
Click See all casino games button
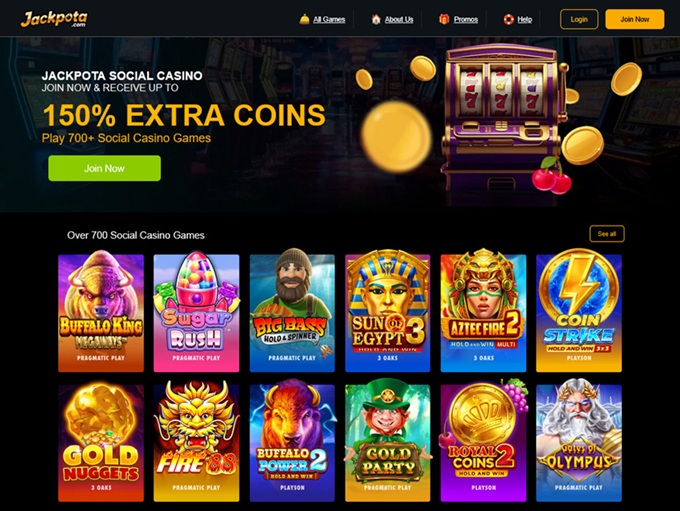point(607,234)
